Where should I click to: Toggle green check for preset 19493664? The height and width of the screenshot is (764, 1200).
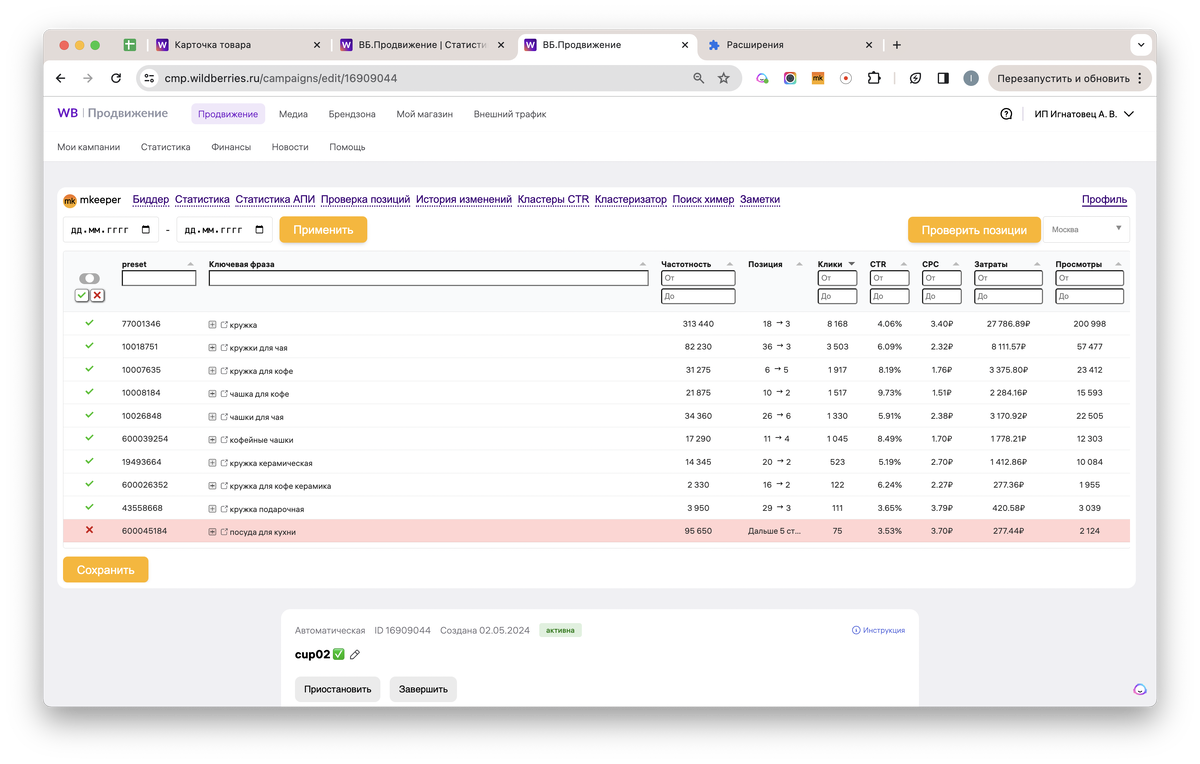coord(89,461)
